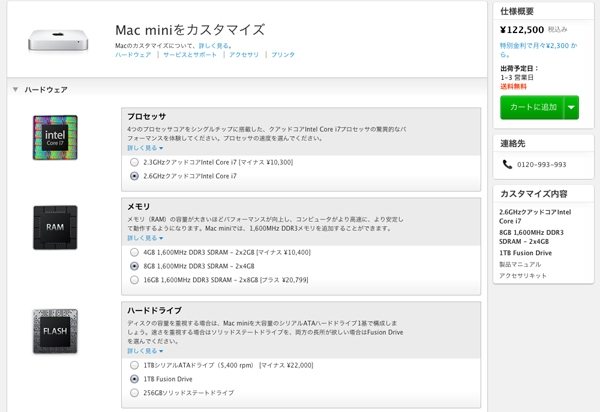Click the RAM memory chip icon
600x412 pixels.
click(55, 228)
